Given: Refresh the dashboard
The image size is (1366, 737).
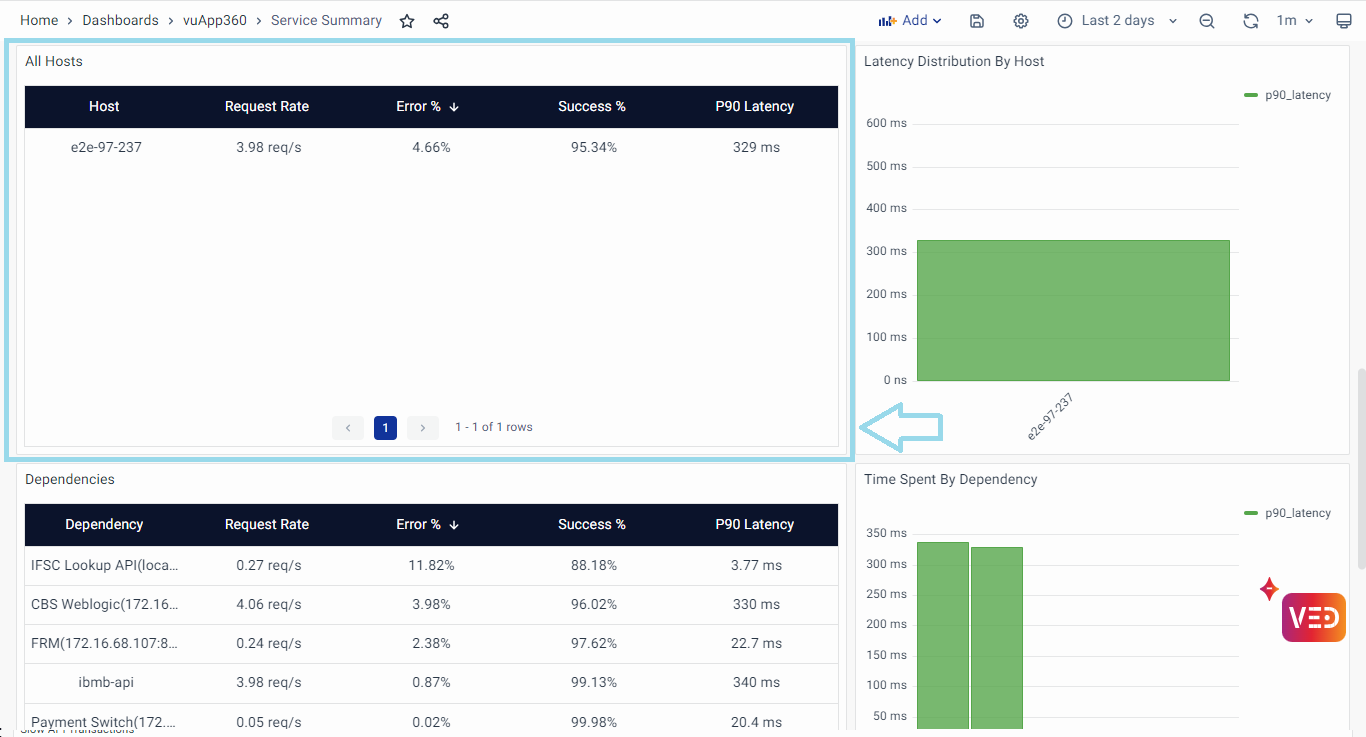Looking at the screenshot, I should coord(1250,21).
